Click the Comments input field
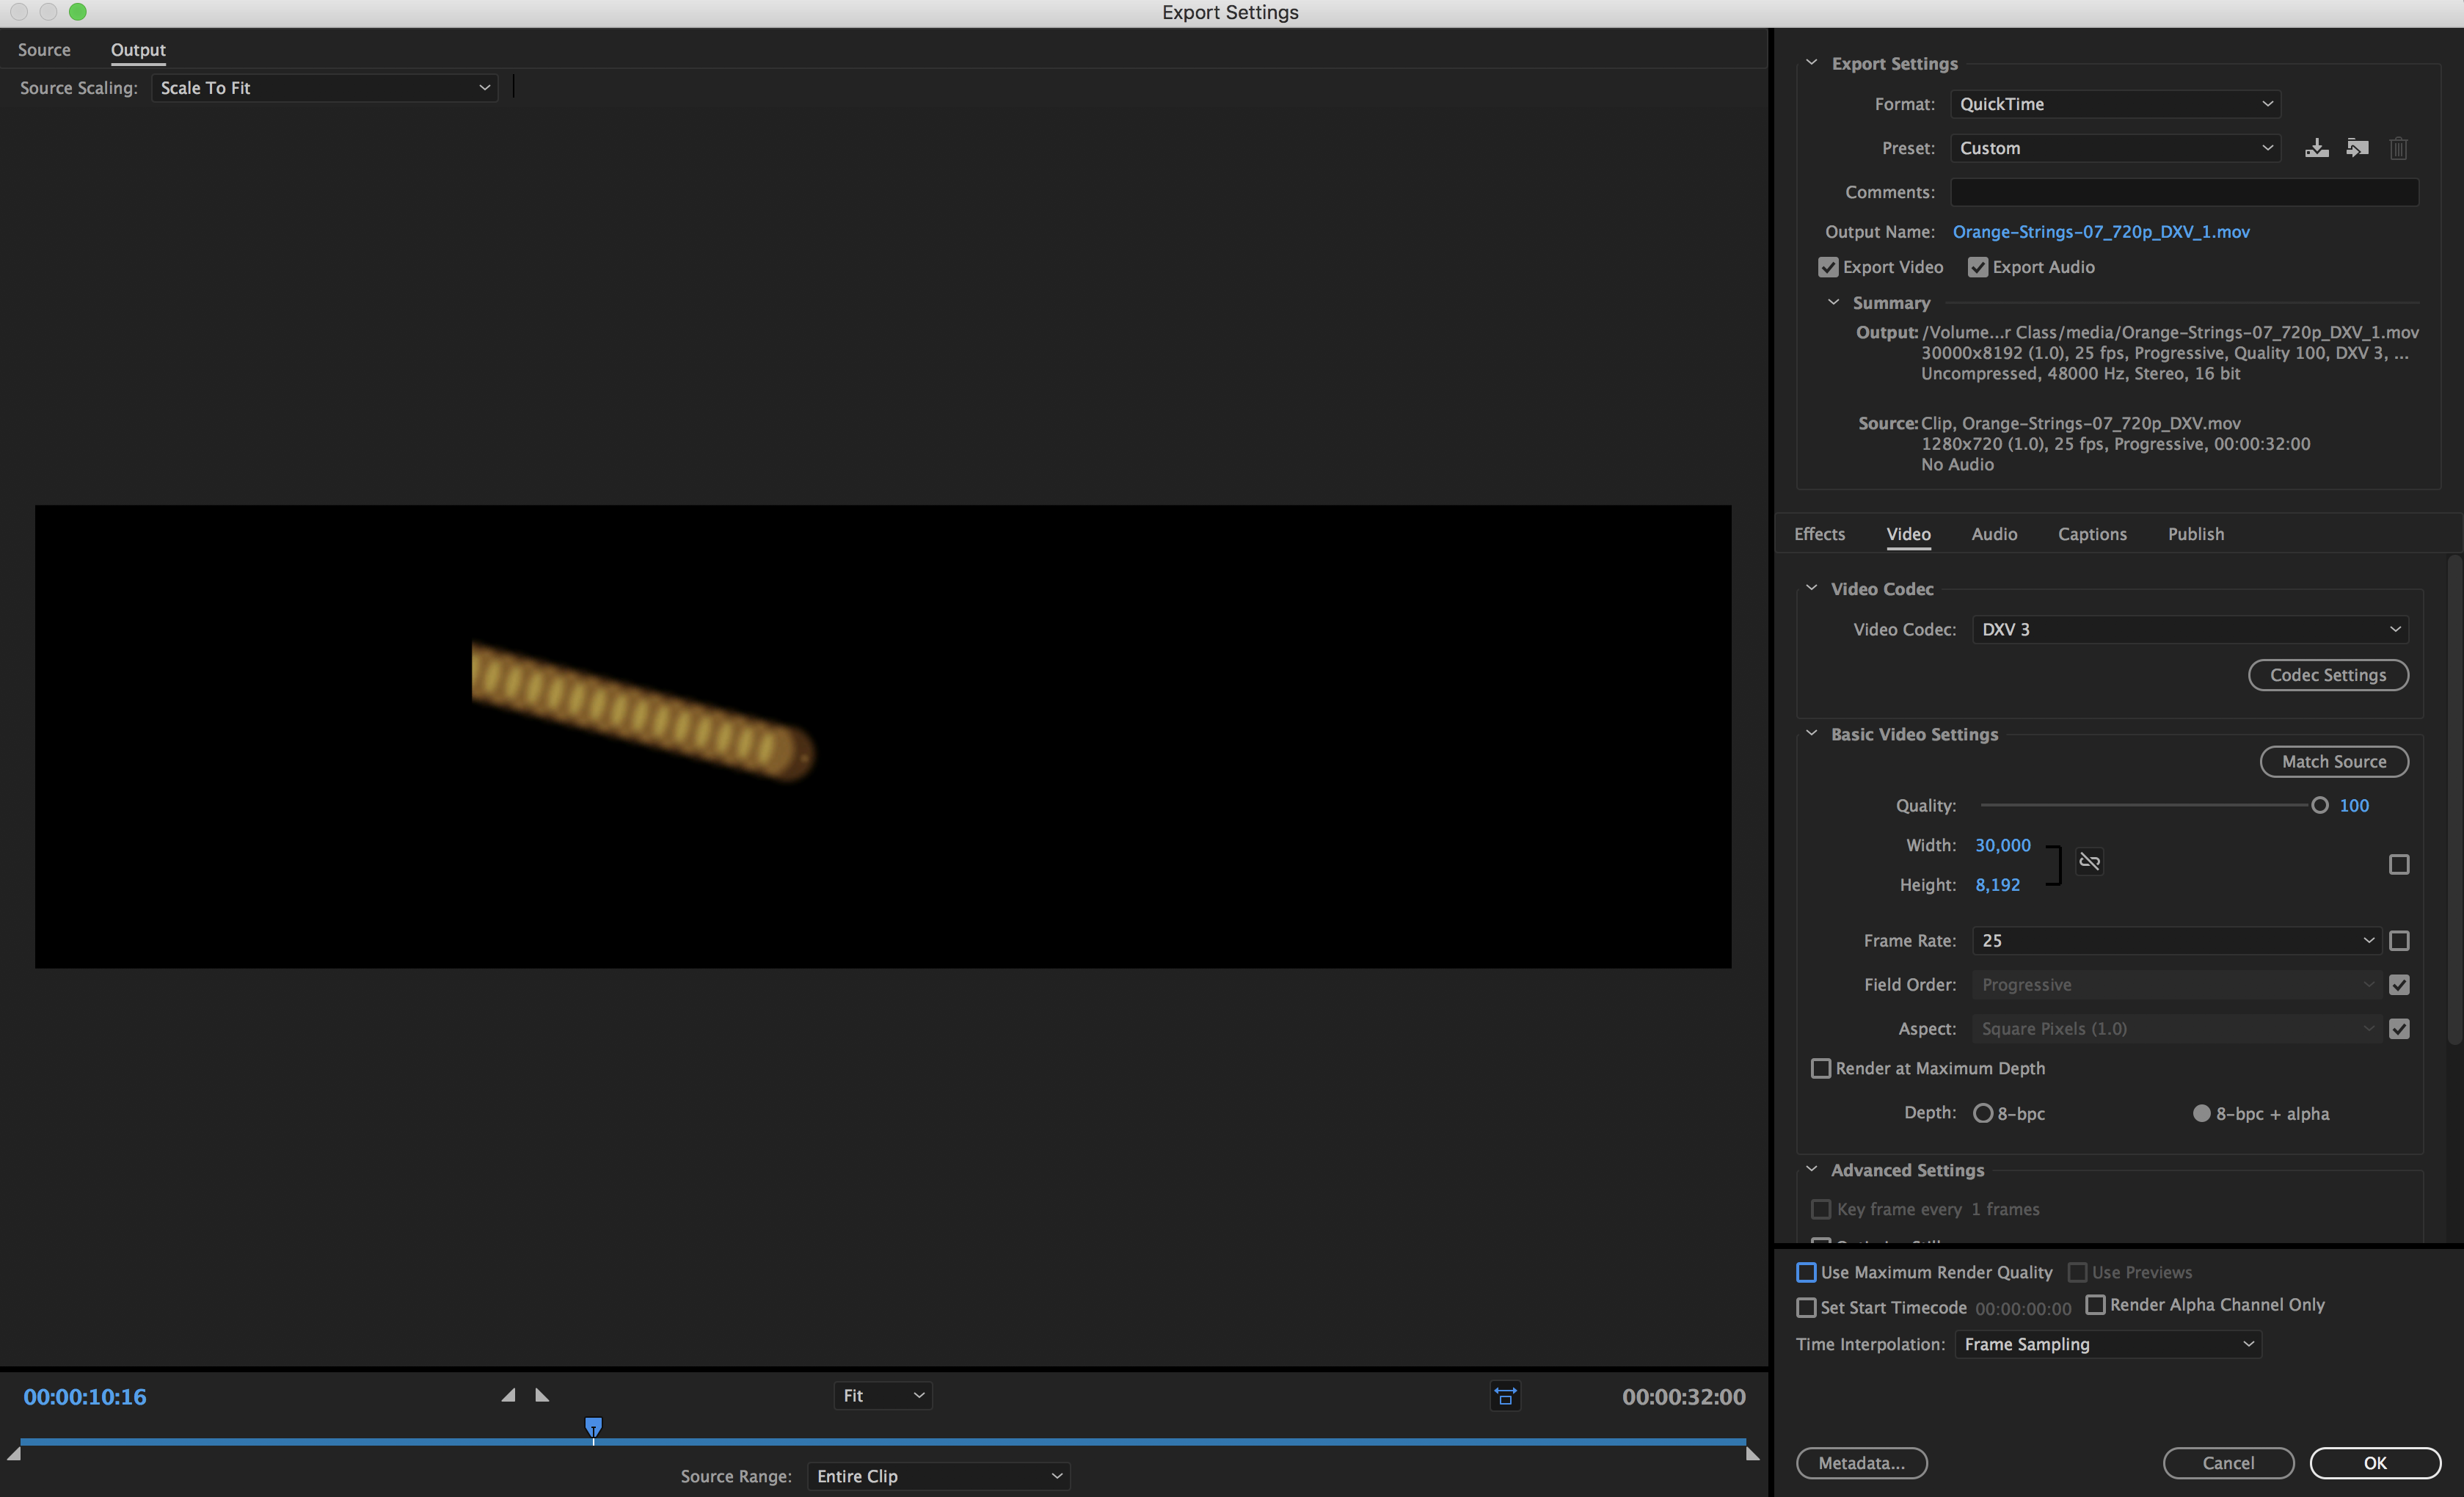 (2184, 192)
